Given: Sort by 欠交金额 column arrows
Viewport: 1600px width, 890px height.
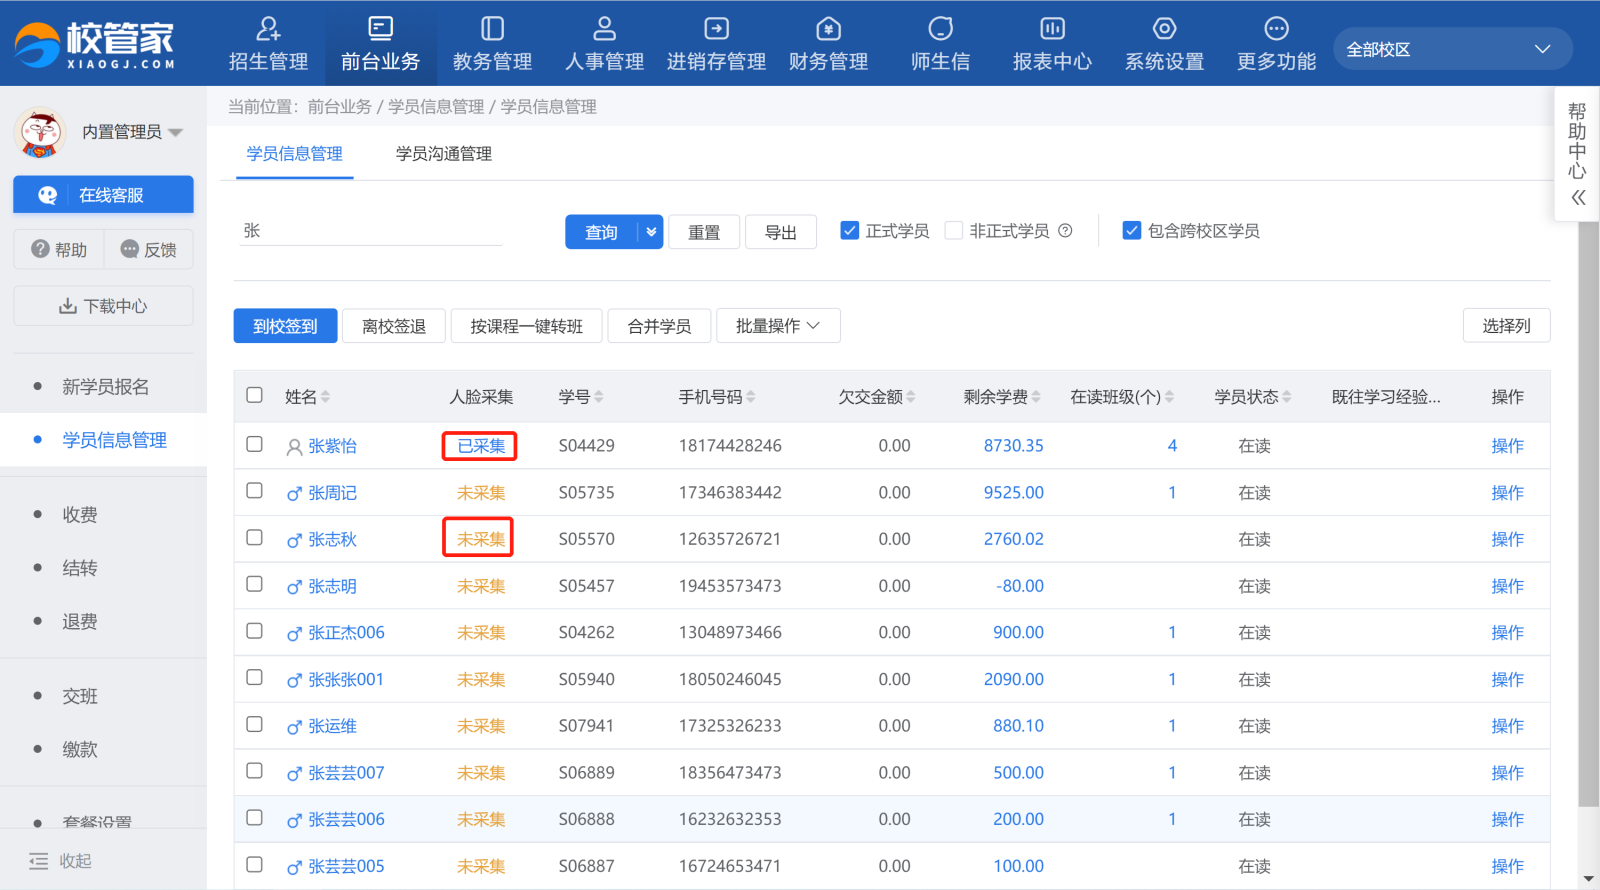Looking at the screenshot, I should pos(910,397).
